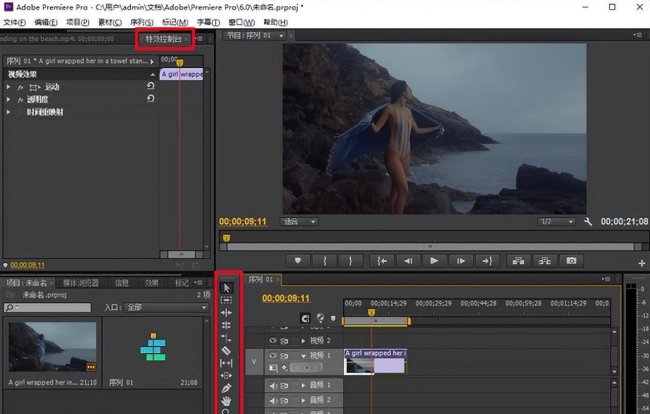Collapse the Video Effects (视频效果) section
Viewport: 650px width, 414px height.
[x=153, y=75]
